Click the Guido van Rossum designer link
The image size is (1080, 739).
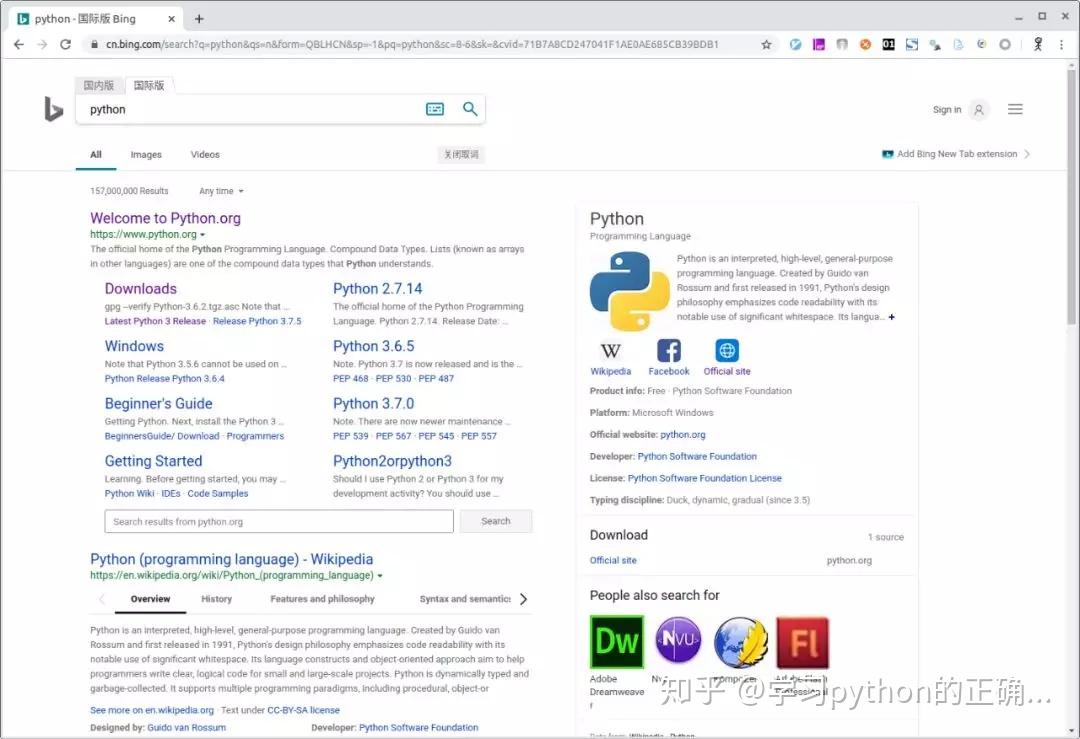[187, 727]
